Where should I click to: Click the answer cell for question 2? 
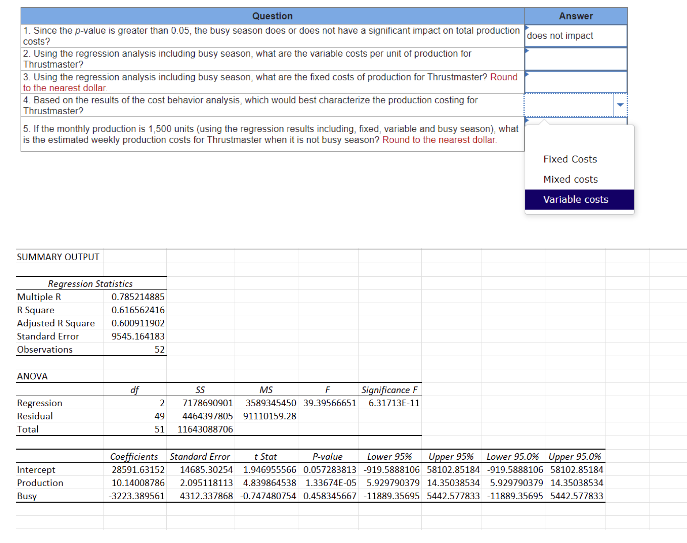point(576,59)
